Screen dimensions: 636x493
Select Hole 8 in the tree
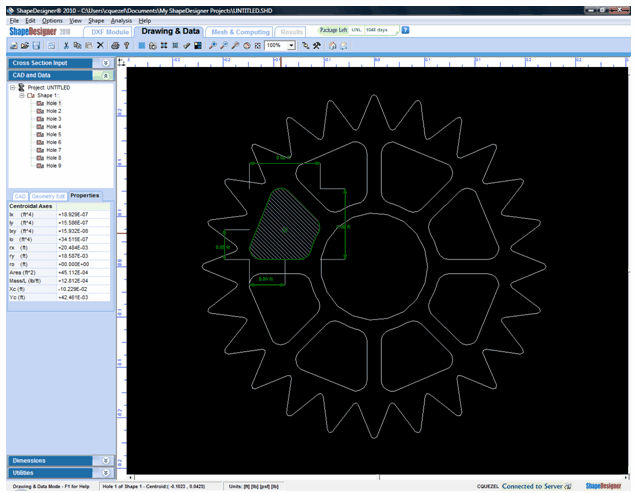(x=54, y=158)
